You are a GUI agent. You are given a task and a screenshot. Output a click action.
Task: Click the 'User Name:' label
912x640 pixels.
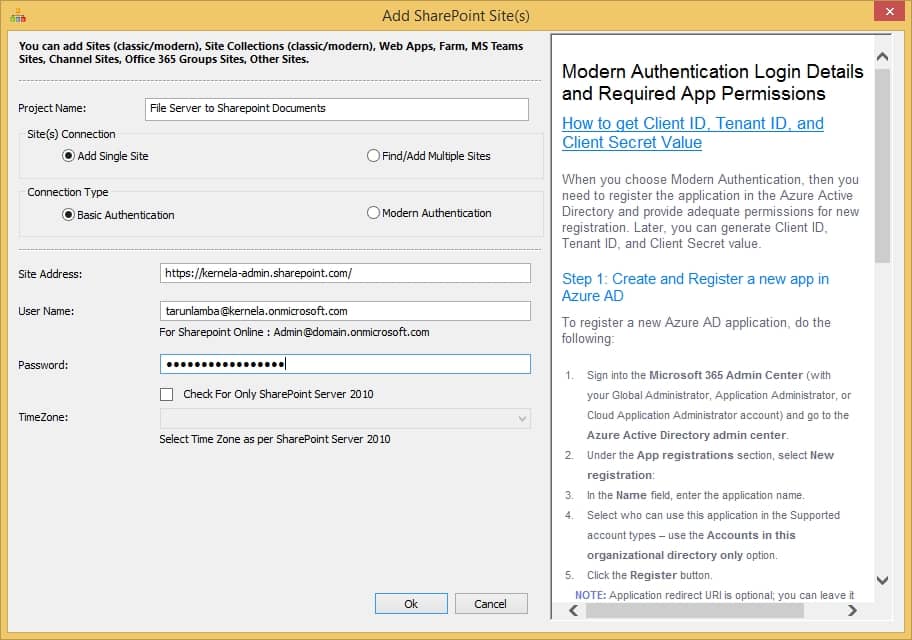(46, 311)
